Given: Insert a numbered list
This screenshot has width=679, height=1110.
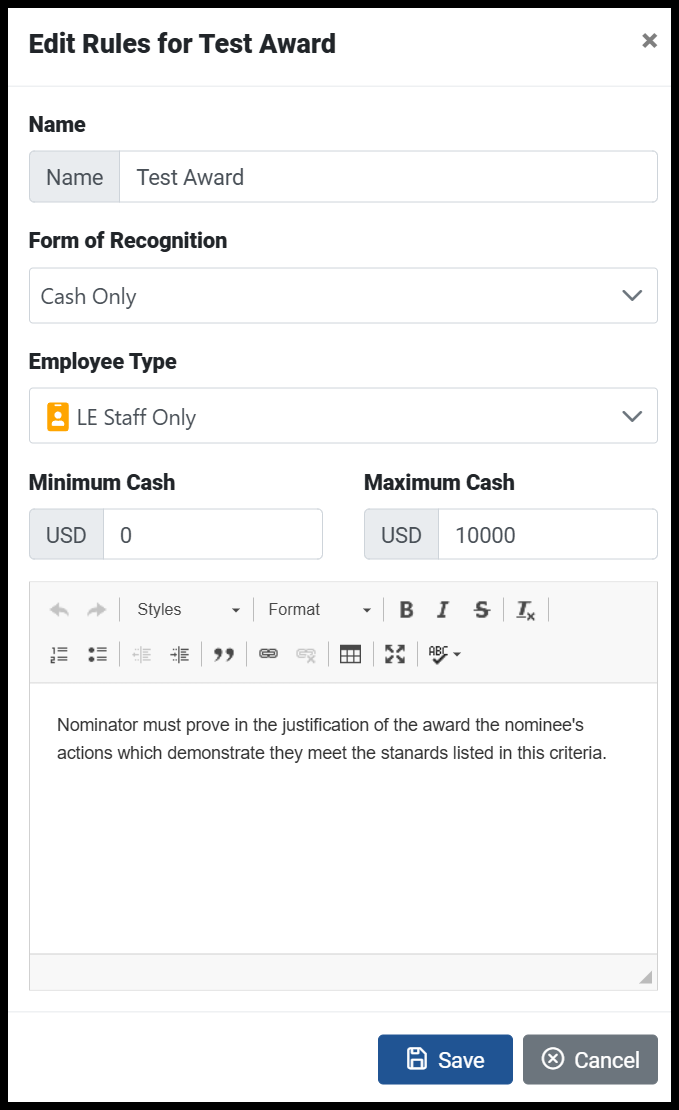Looking at the screenshot, I should click(x=59, y=654).
